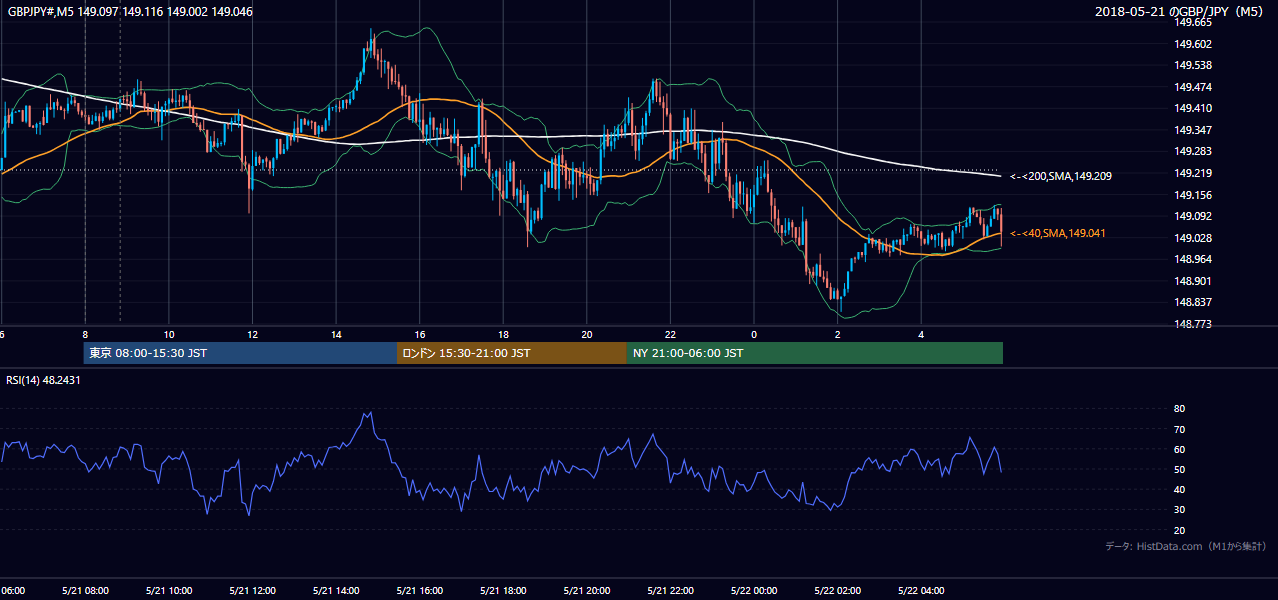Select price axis value 149.219
This screenshot has height=600, width=1278.
(x=1193, y=174)
